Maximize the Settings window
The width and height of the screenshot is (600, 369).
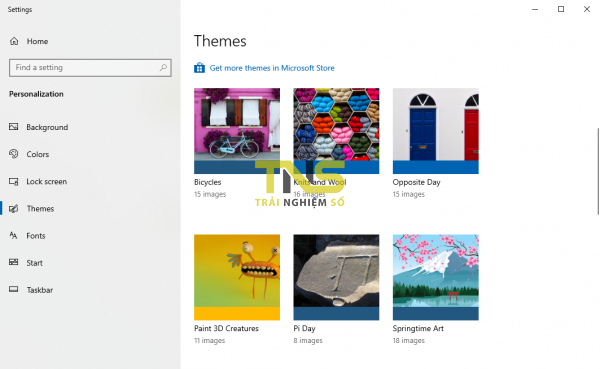tap(561, 9)
